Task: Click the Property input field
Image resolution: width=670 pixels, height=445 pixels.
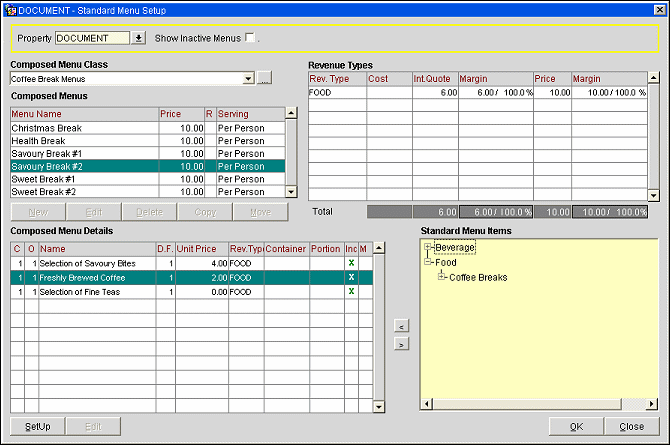Action: pos(92,38)
